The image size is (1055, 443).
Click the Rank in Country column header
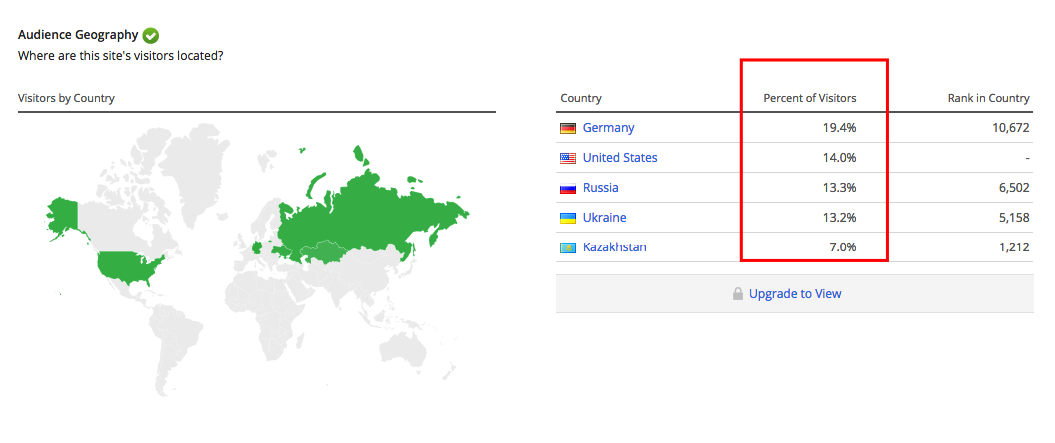pos(988,98)
